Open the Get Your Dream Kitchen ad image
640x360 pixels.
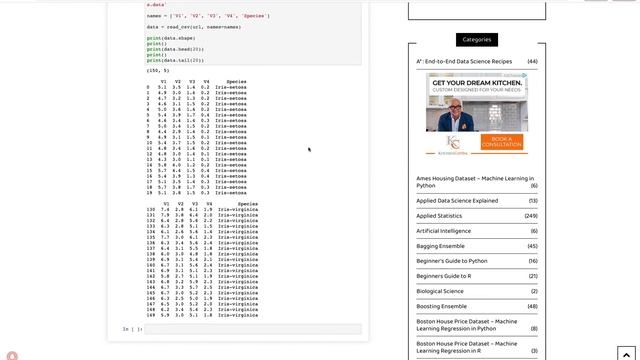(x=477, y=102)
